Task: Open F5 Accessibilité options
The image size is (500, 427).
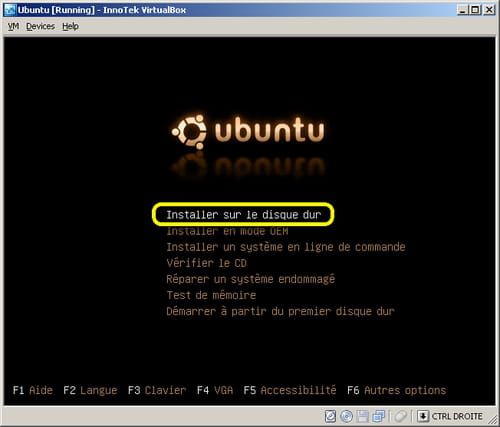Action: 290,390
